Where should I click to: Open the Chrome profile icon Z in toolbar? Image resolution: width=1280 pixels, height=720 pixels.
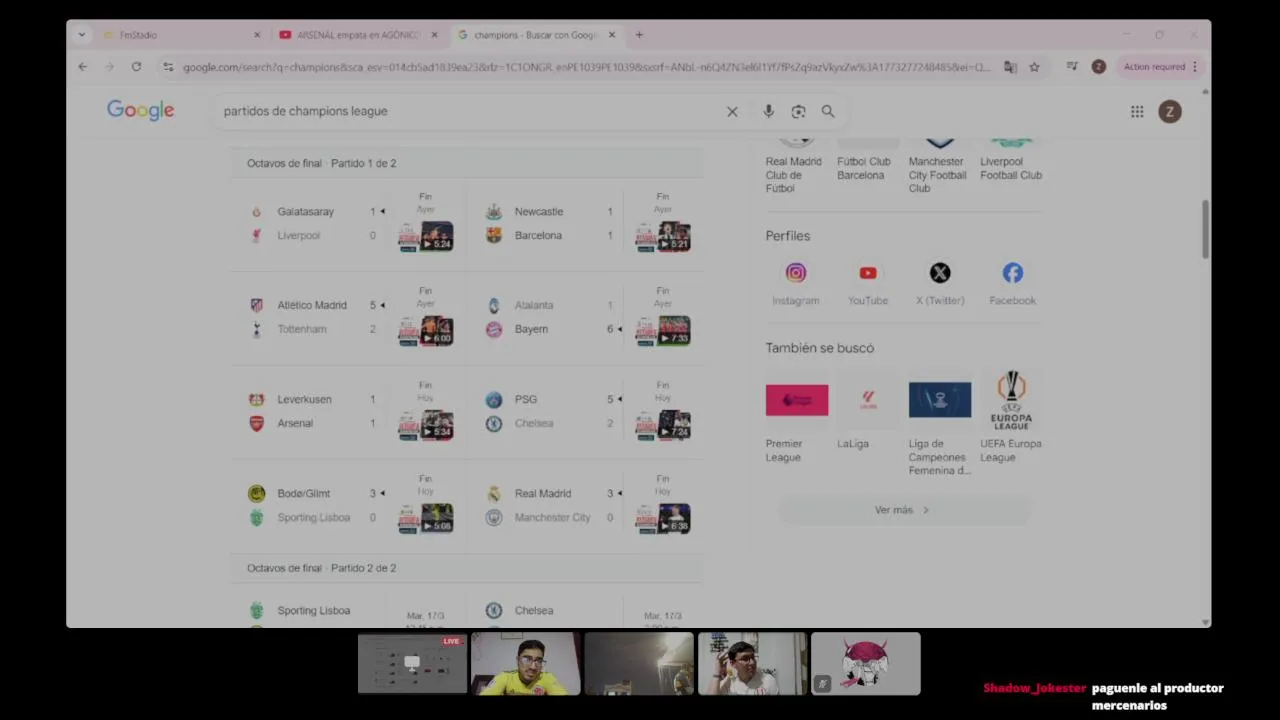point(1098,67)
